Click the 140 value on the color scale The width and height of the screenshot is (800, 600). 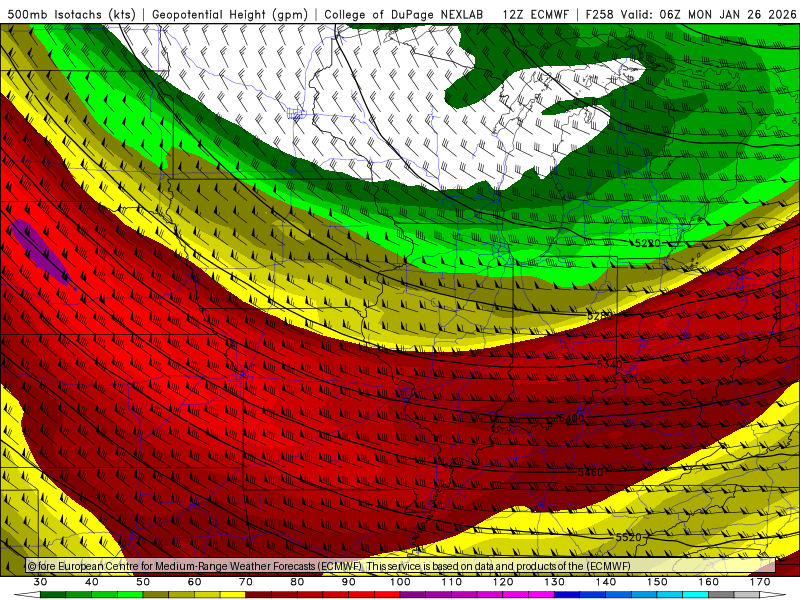point(606,582)
